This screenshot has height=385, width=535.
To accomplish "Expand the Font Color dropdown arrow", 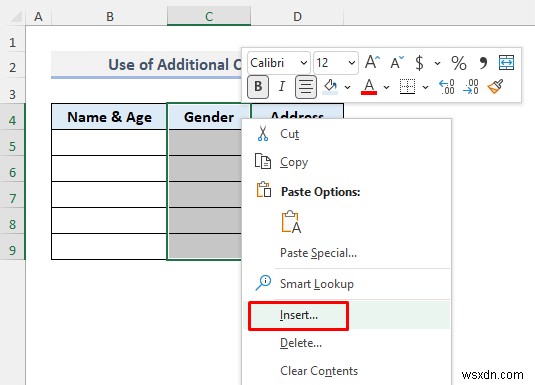I will click(x=386, y=87).
